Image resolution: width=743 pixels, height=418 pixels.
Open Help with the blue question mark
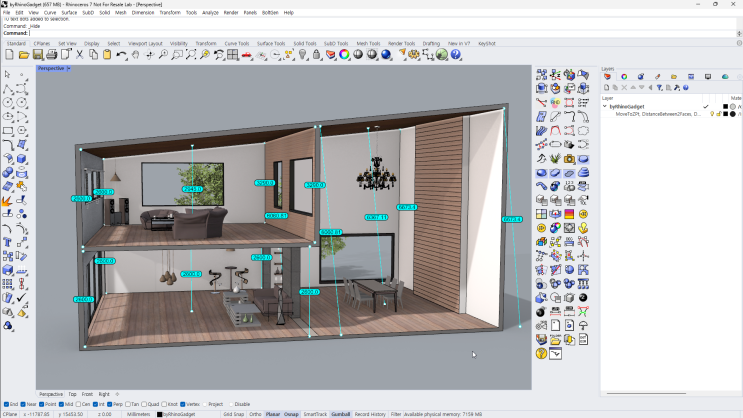pyautogui.click(x=456, y=55)
